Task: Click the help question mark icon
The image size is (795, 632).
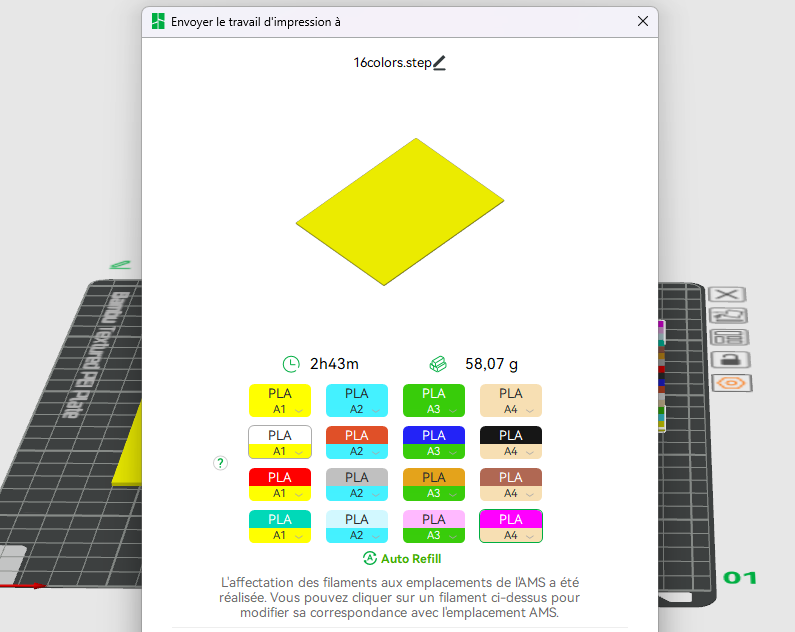Action: coord(220,463)
